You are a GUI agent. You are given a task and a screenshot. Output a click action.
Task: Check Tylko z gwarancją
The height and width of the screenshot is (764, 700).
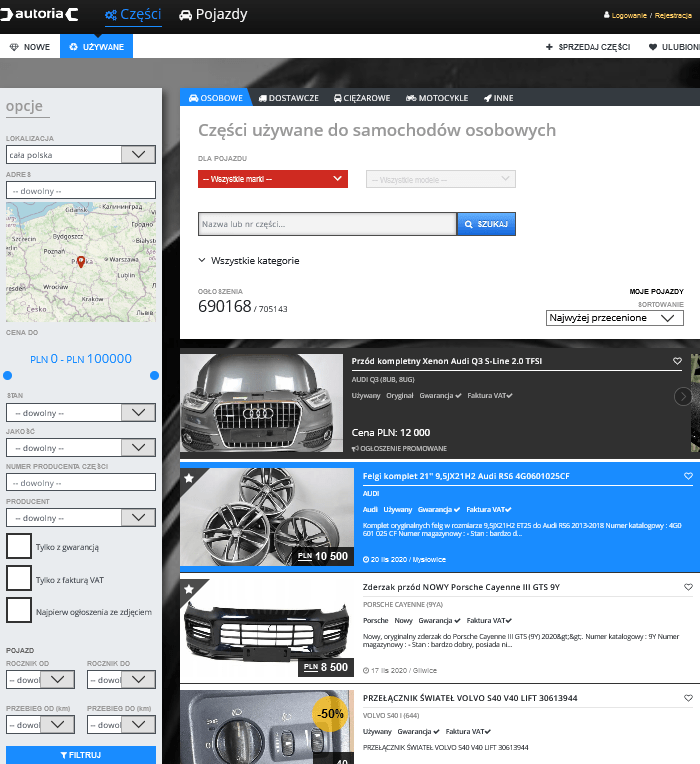pos(19,546)
